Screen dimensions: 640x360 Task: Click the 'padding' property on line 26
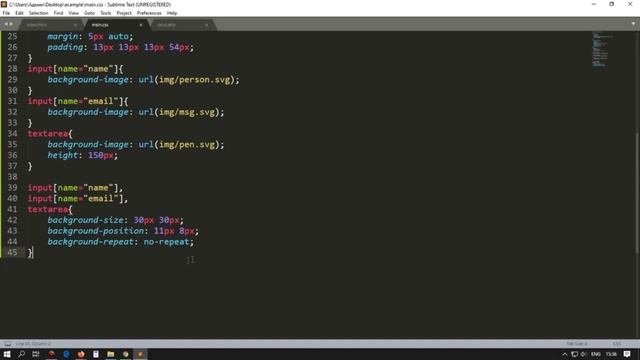point(65,47)
